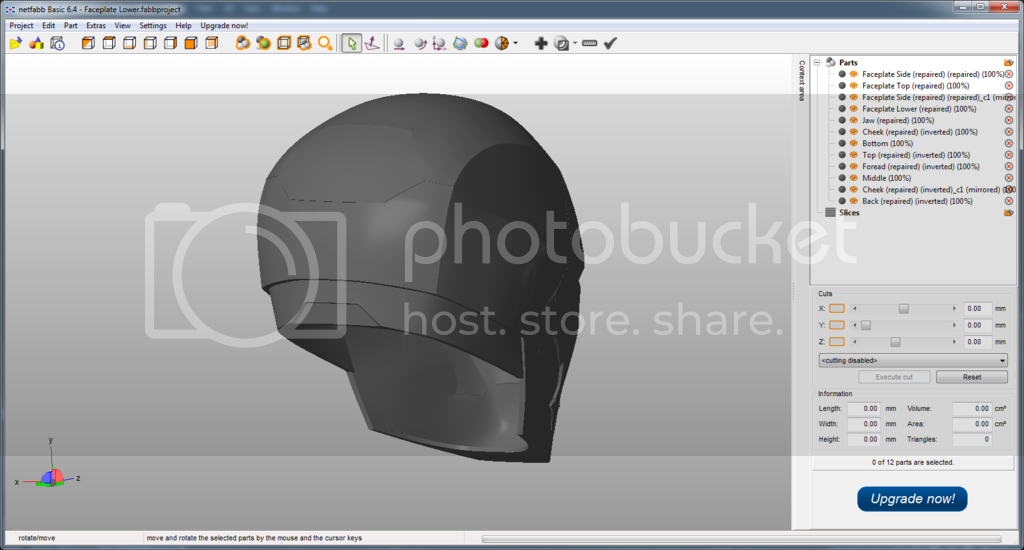Adjust the Y cut slider handle

(866, 325)
